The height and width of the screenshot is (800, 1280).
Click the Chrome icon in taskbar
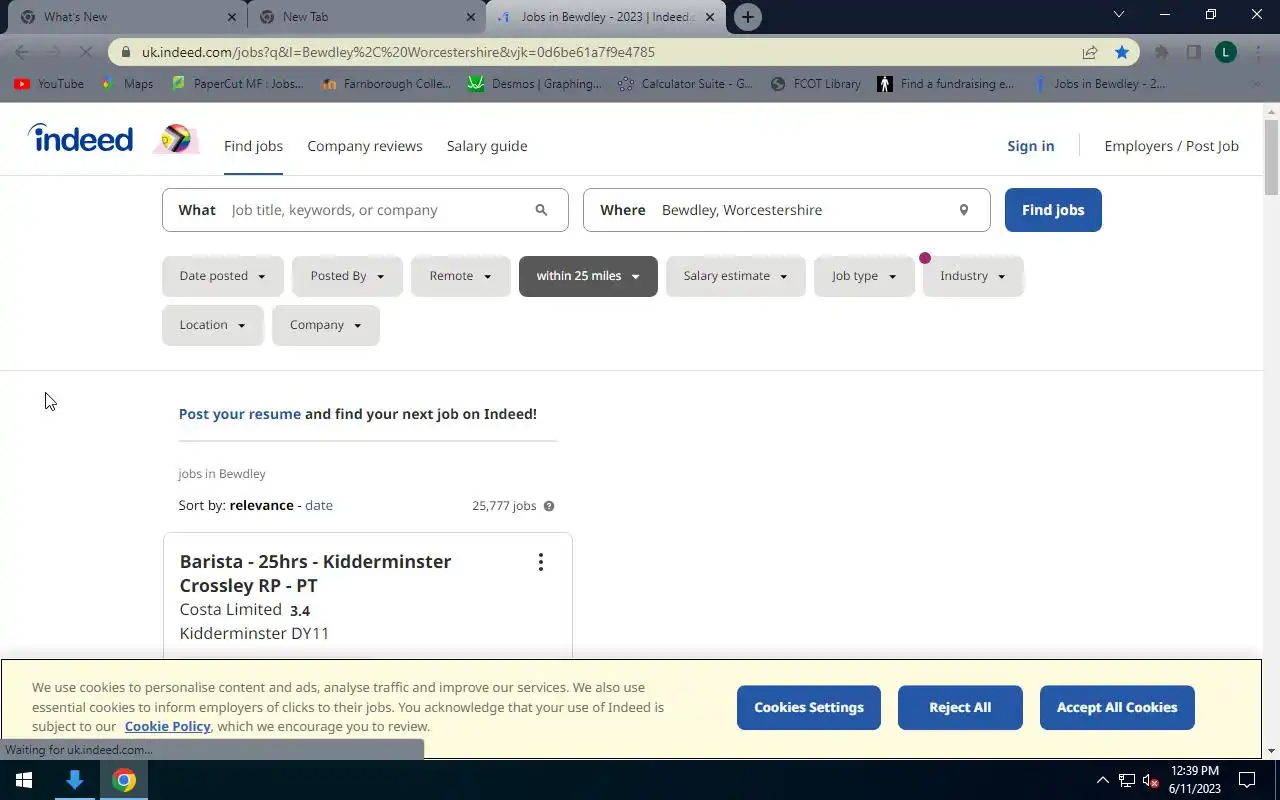124,780
